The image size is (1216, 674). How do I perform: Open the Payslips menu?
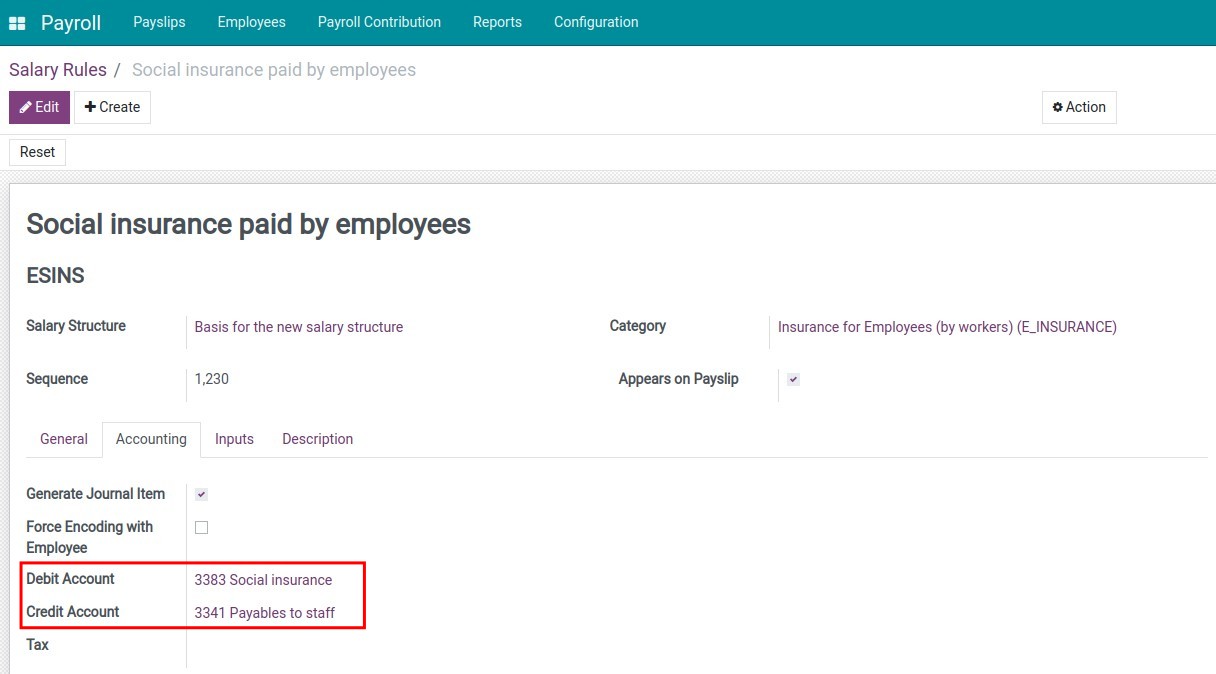pos(159,21)
